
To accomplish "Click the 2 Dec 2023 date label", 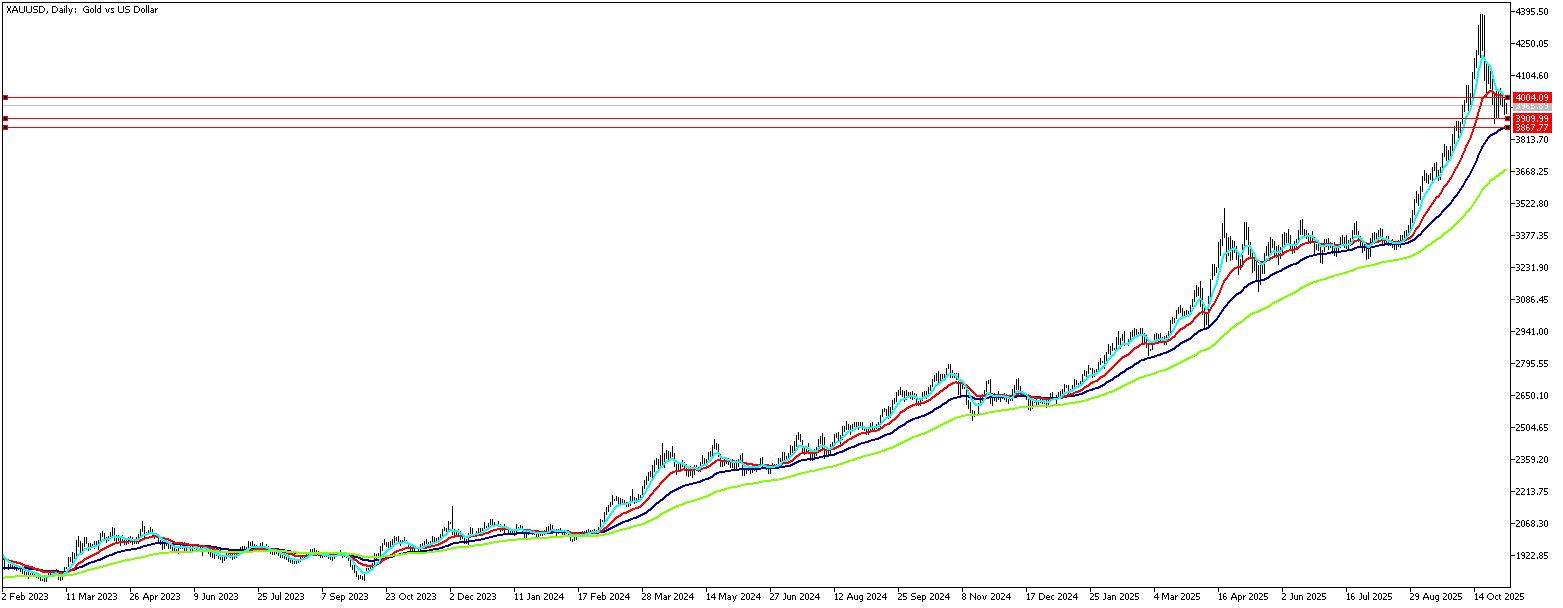I will click(473, 596).
